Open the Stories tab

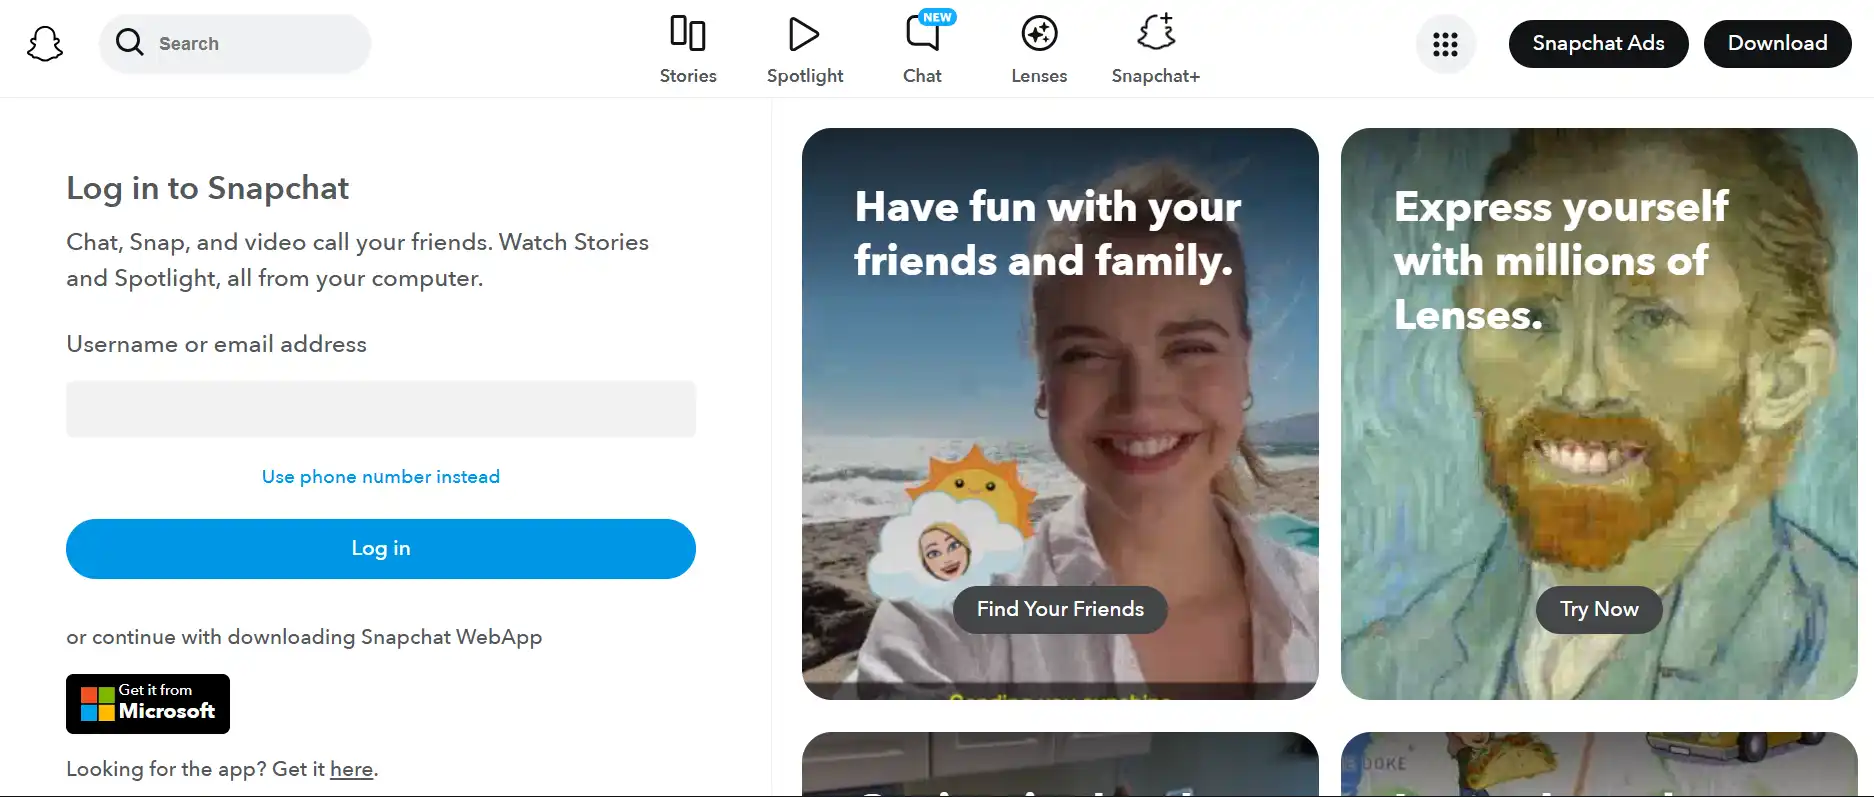coord(688,49)
